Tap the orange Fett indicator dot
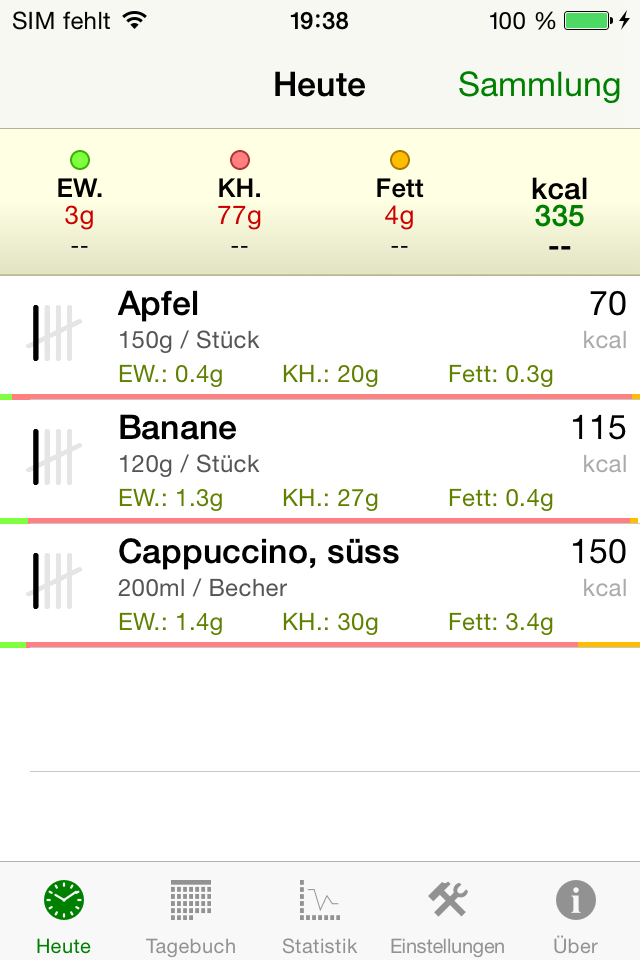The width and height of the screenshot is (640, 960). 399,160
